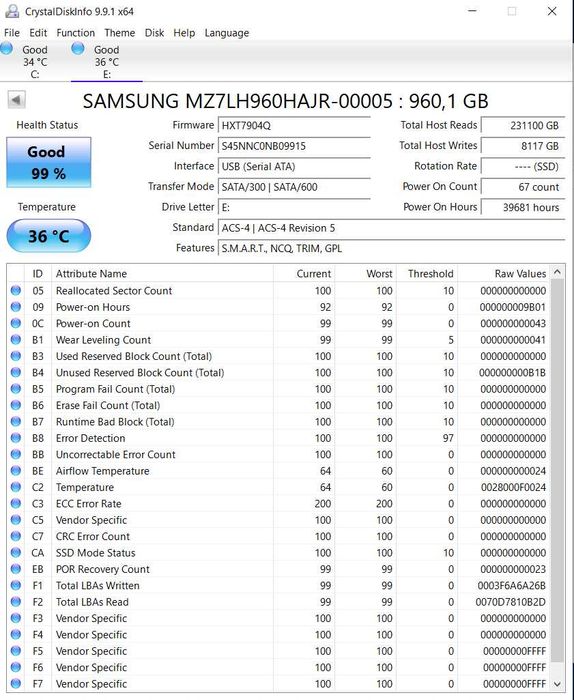Image resolution: width=574 pixels, height=700 pixels.
Task: Go to previous disk with left arrow
Action: pos(17,100)
